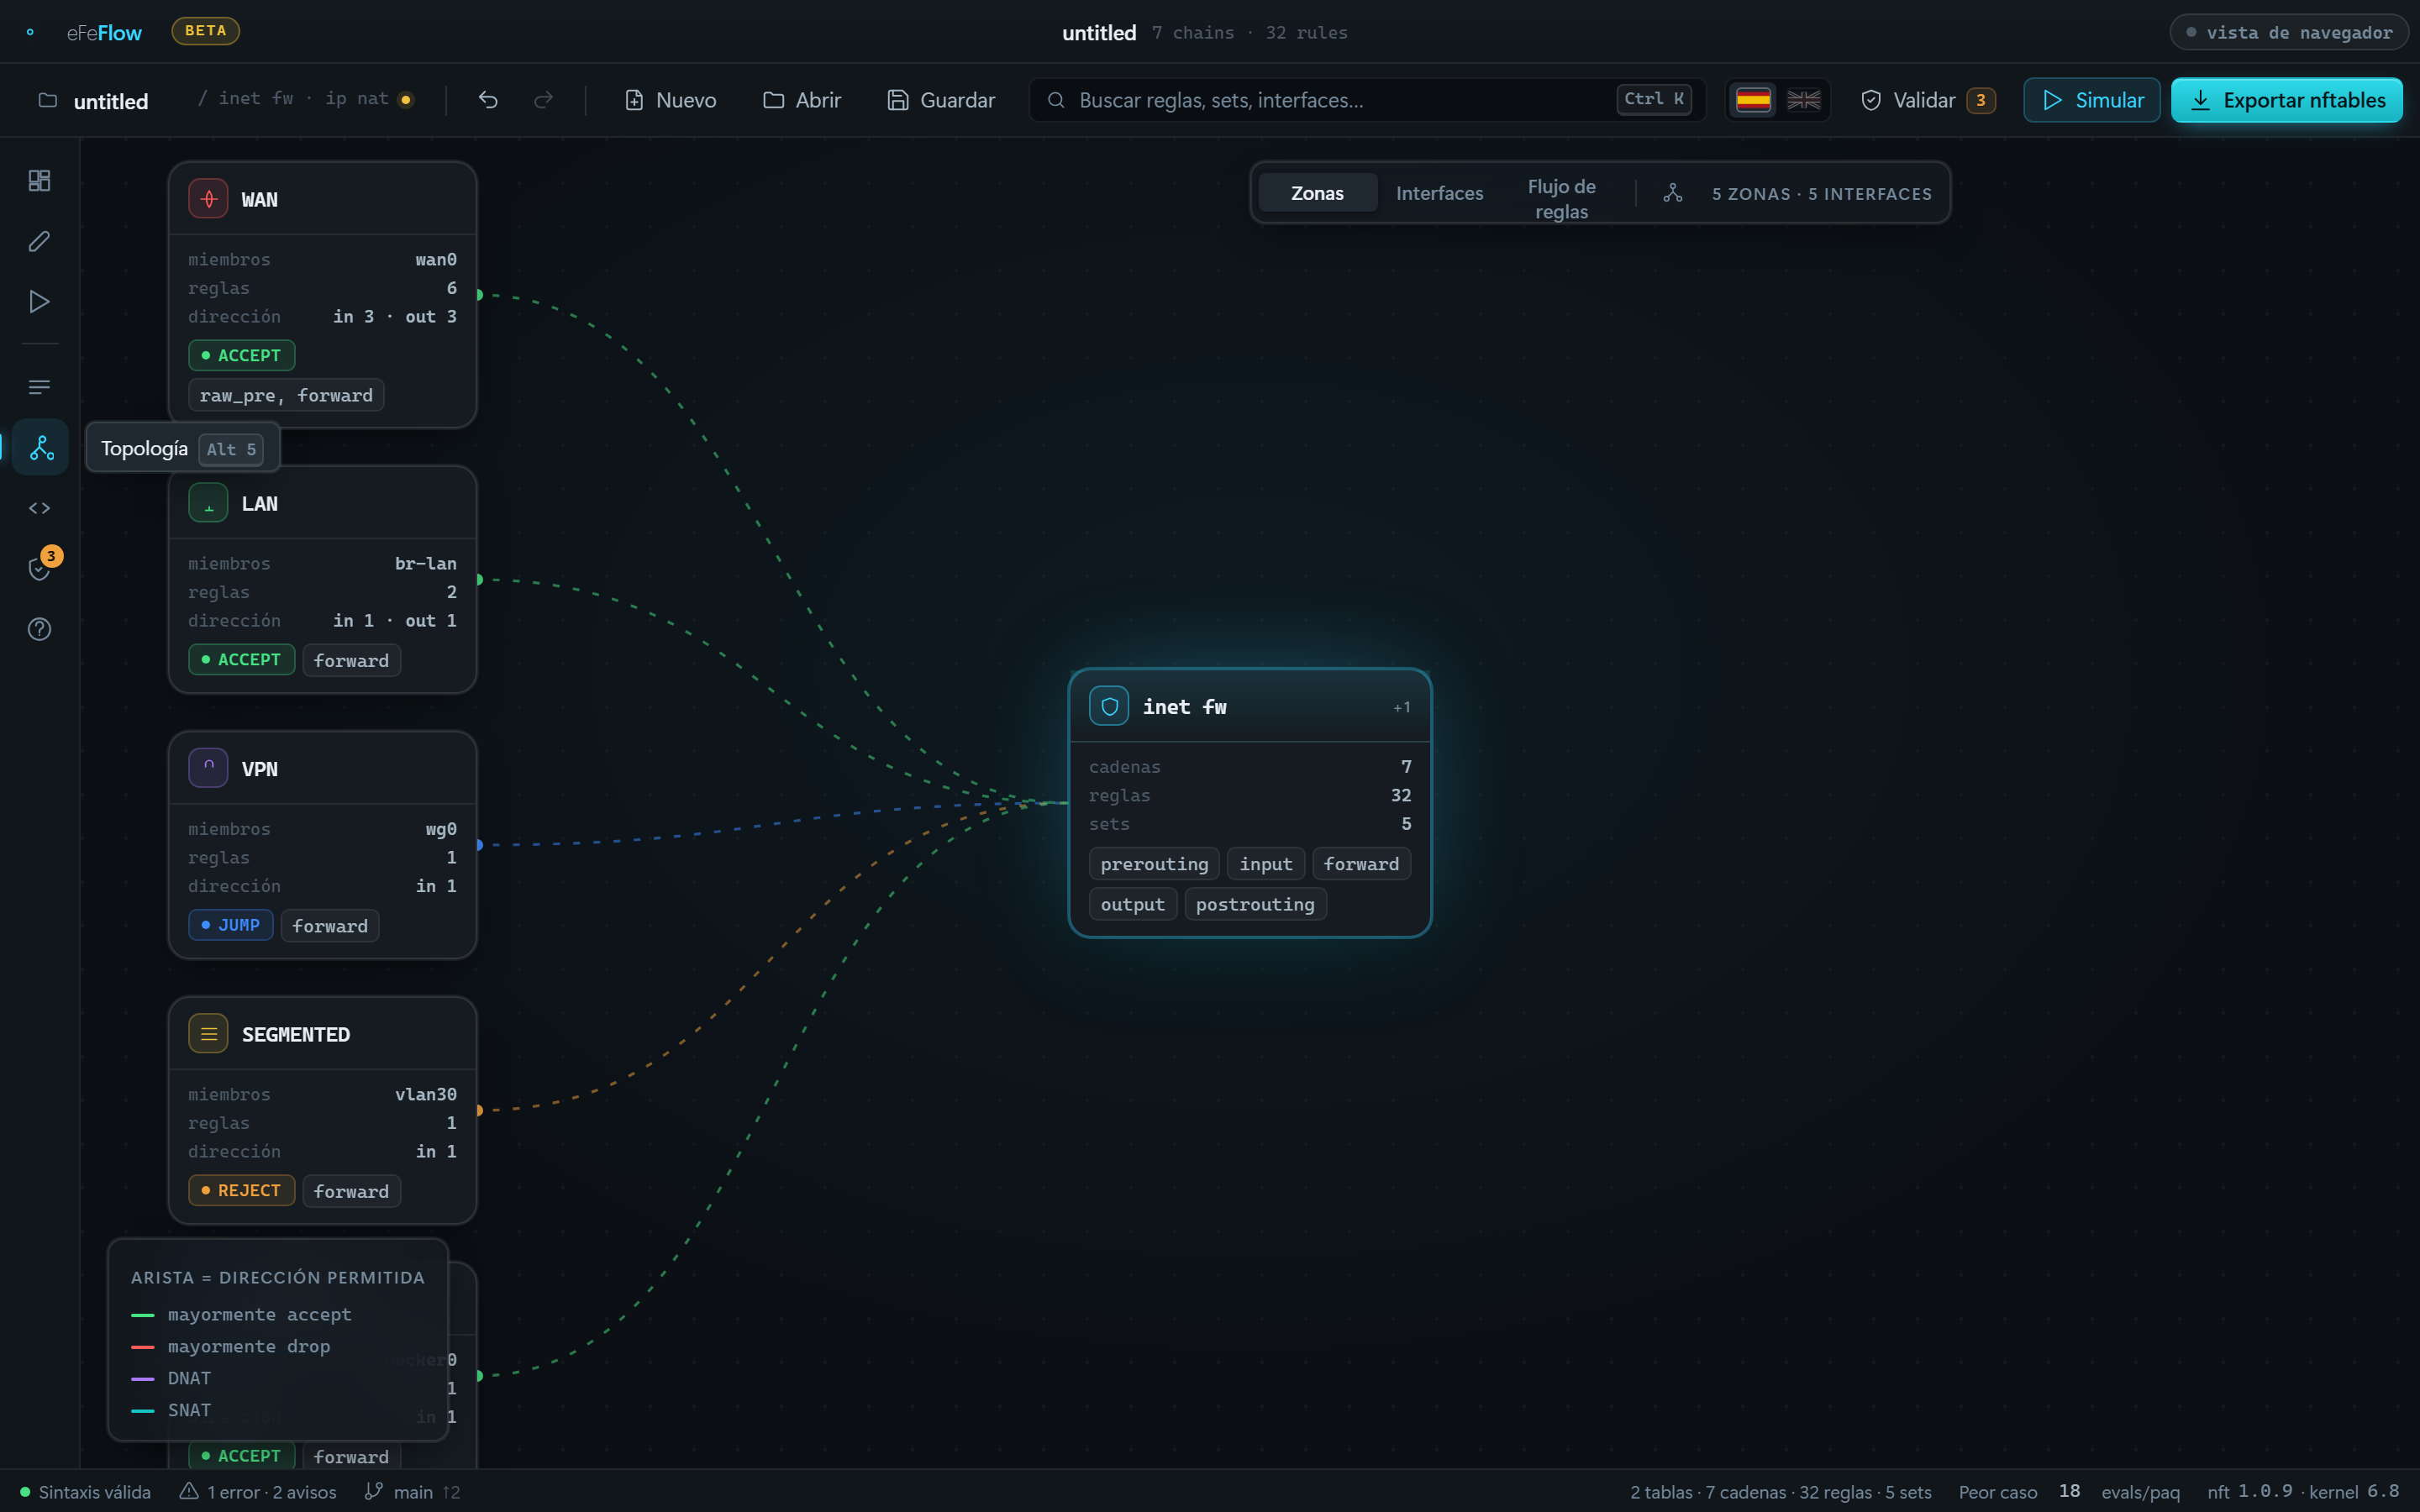The height and width of the screenshot is (1512, 2420).
Task: Click the topology tree icon beside 5 ZONAS
Action: pos(1672,193)
